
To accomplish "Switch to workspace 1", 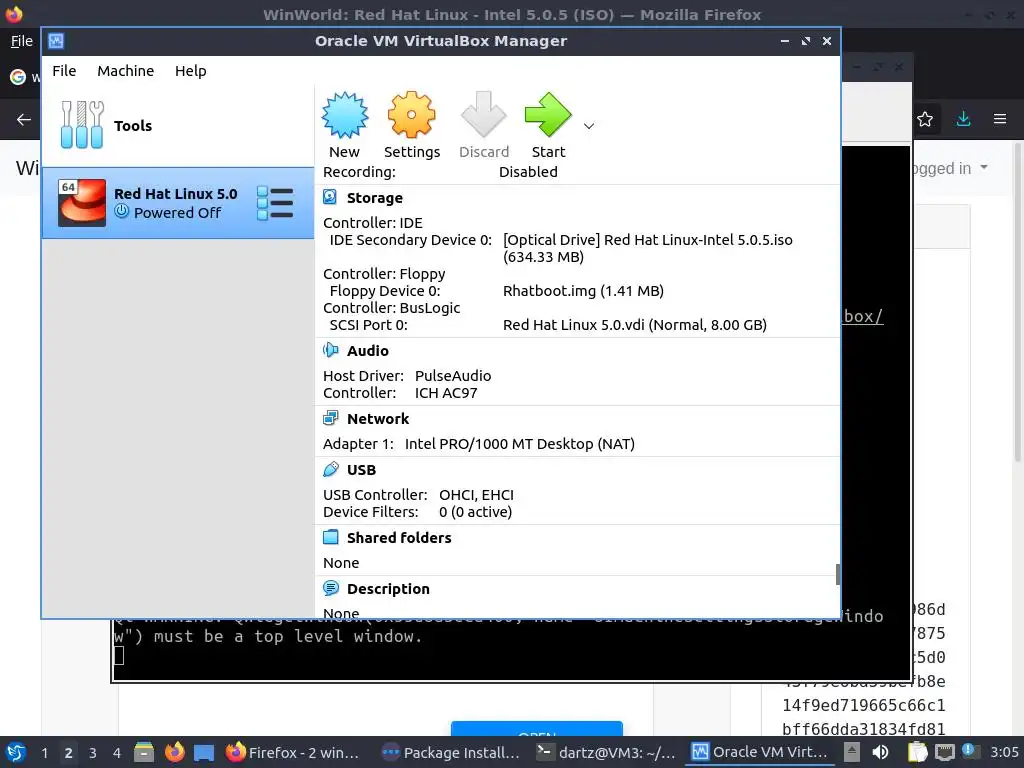I will tap(44, 753).
